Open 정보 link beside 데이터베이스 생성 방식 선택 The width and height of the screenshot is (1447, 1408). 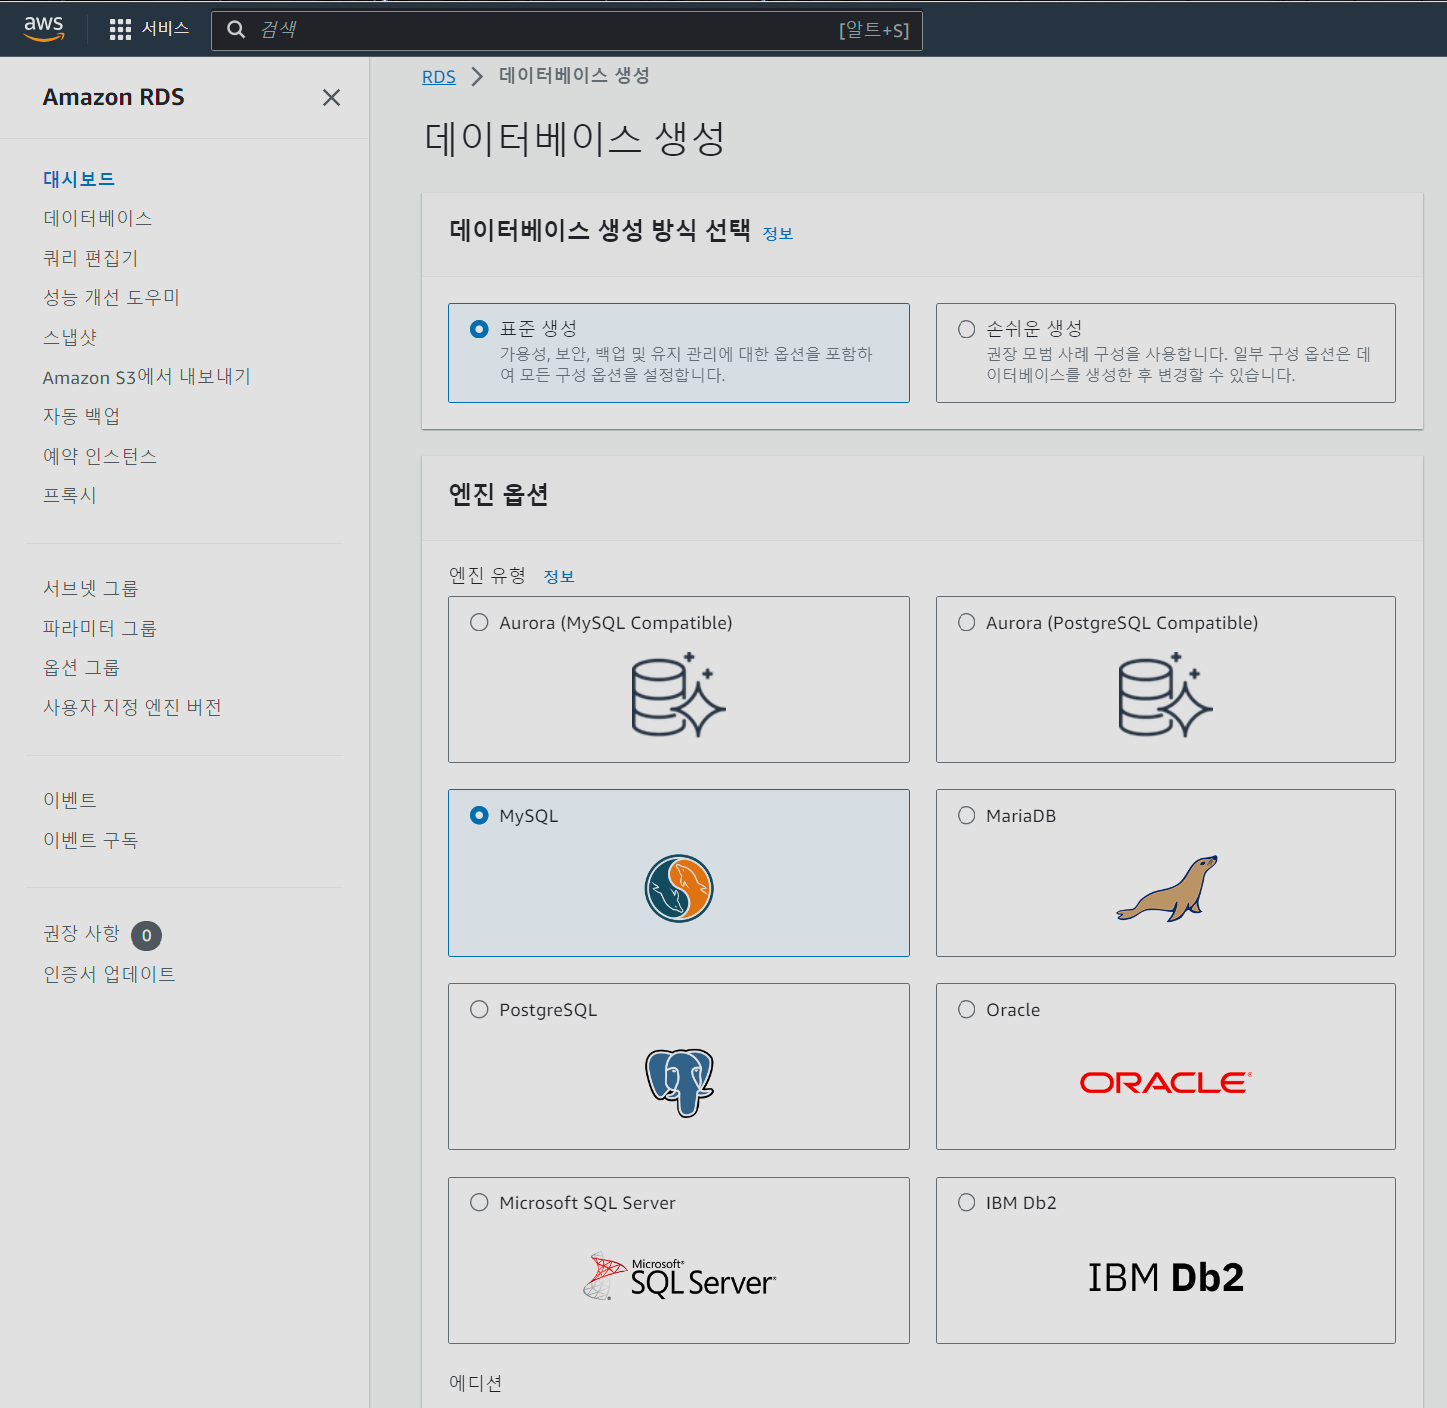click(778, 233)
